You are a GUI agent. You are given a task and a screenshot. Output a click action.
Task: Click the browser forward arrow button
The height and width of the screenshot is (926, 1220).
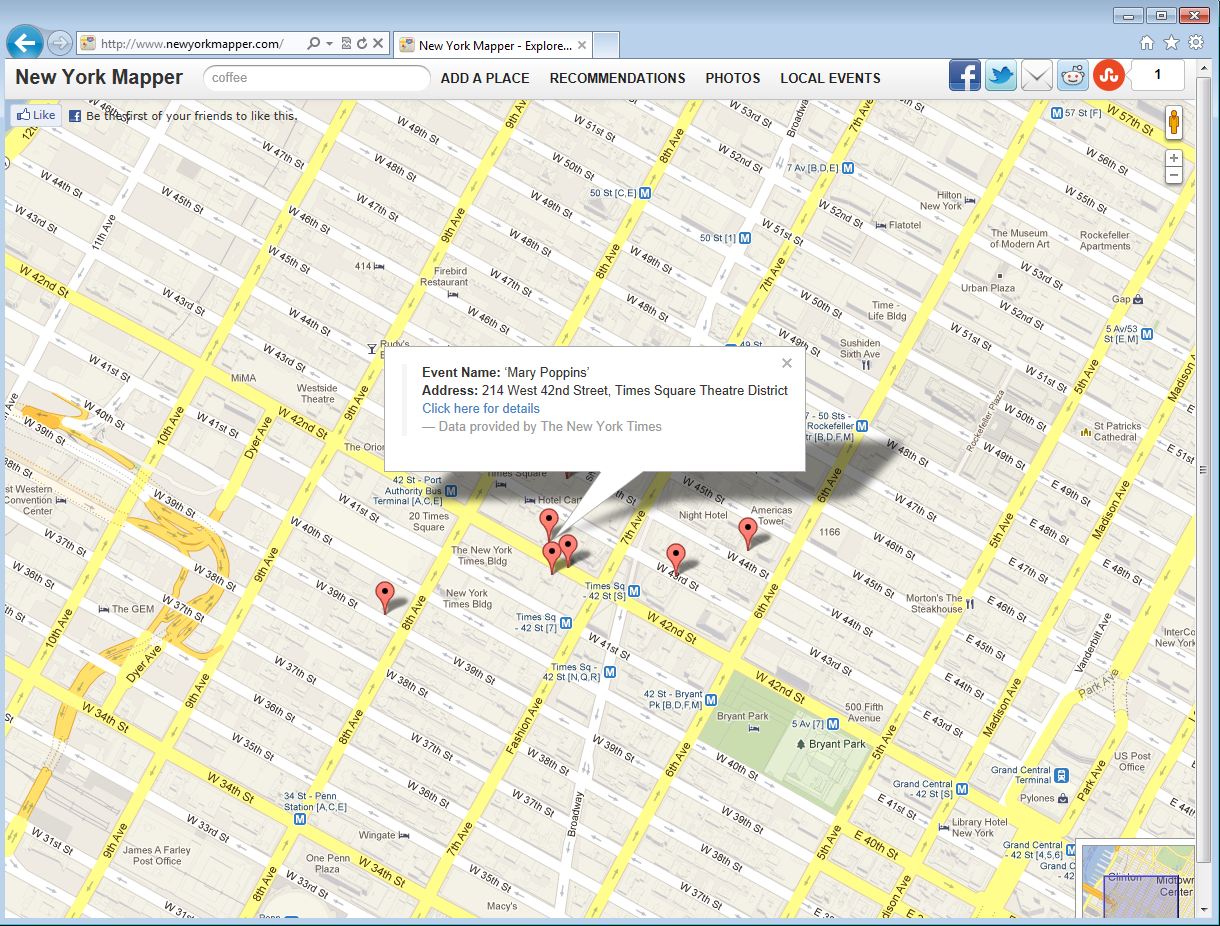tap(59, 43)
